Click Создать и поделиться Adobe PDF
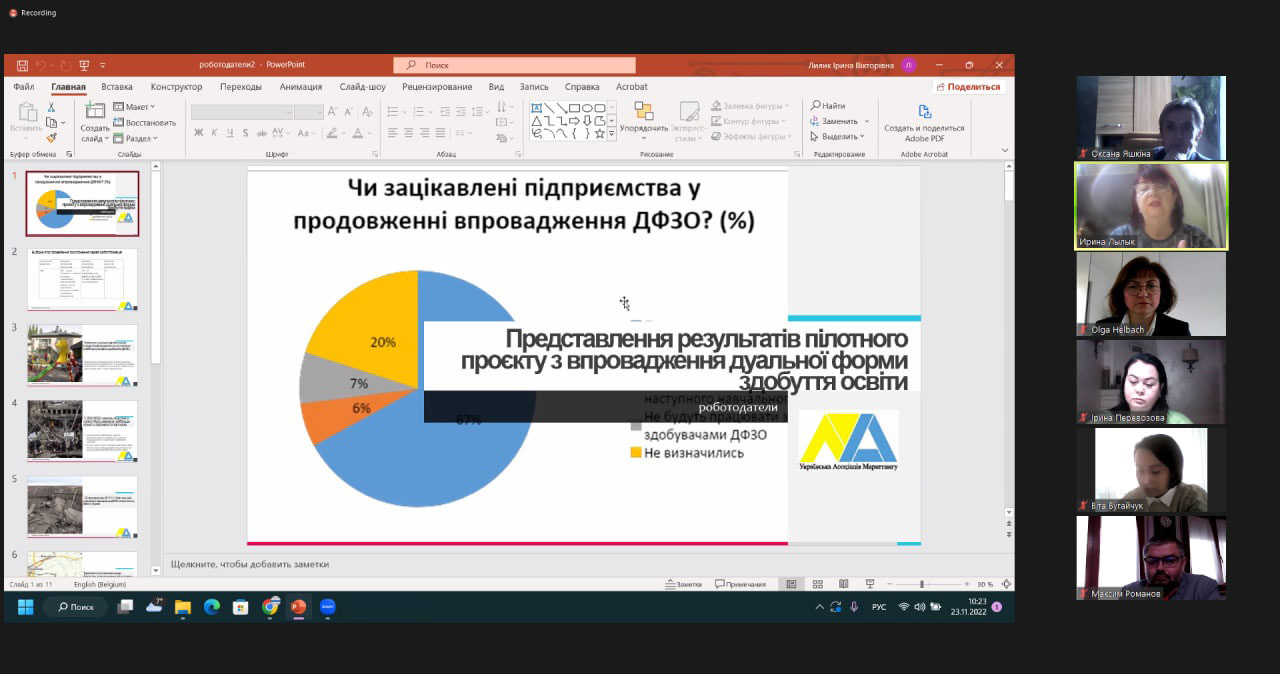The width and height of the screenshot is (1280, 674). tap(924, 123)
